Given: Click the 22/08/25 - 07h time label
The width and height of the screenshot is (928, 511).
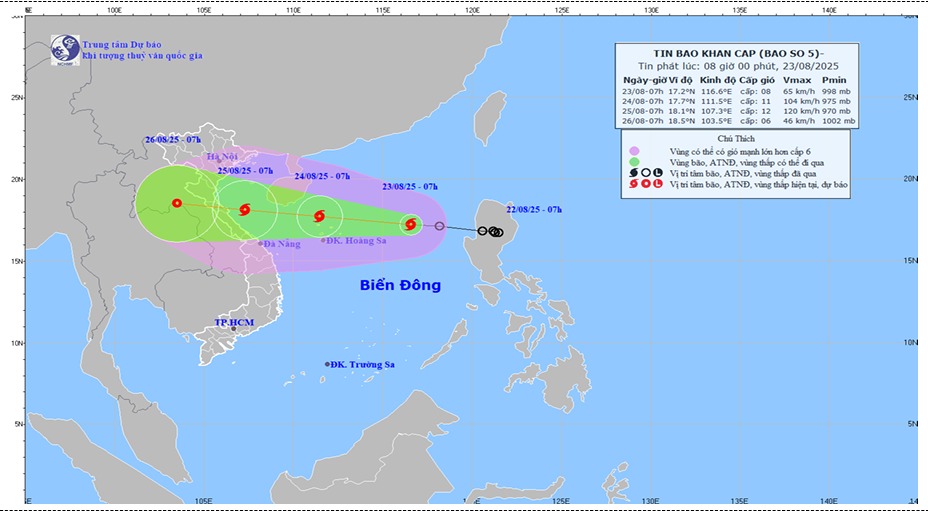Looking at the screenshot, I should pos(534,209).
